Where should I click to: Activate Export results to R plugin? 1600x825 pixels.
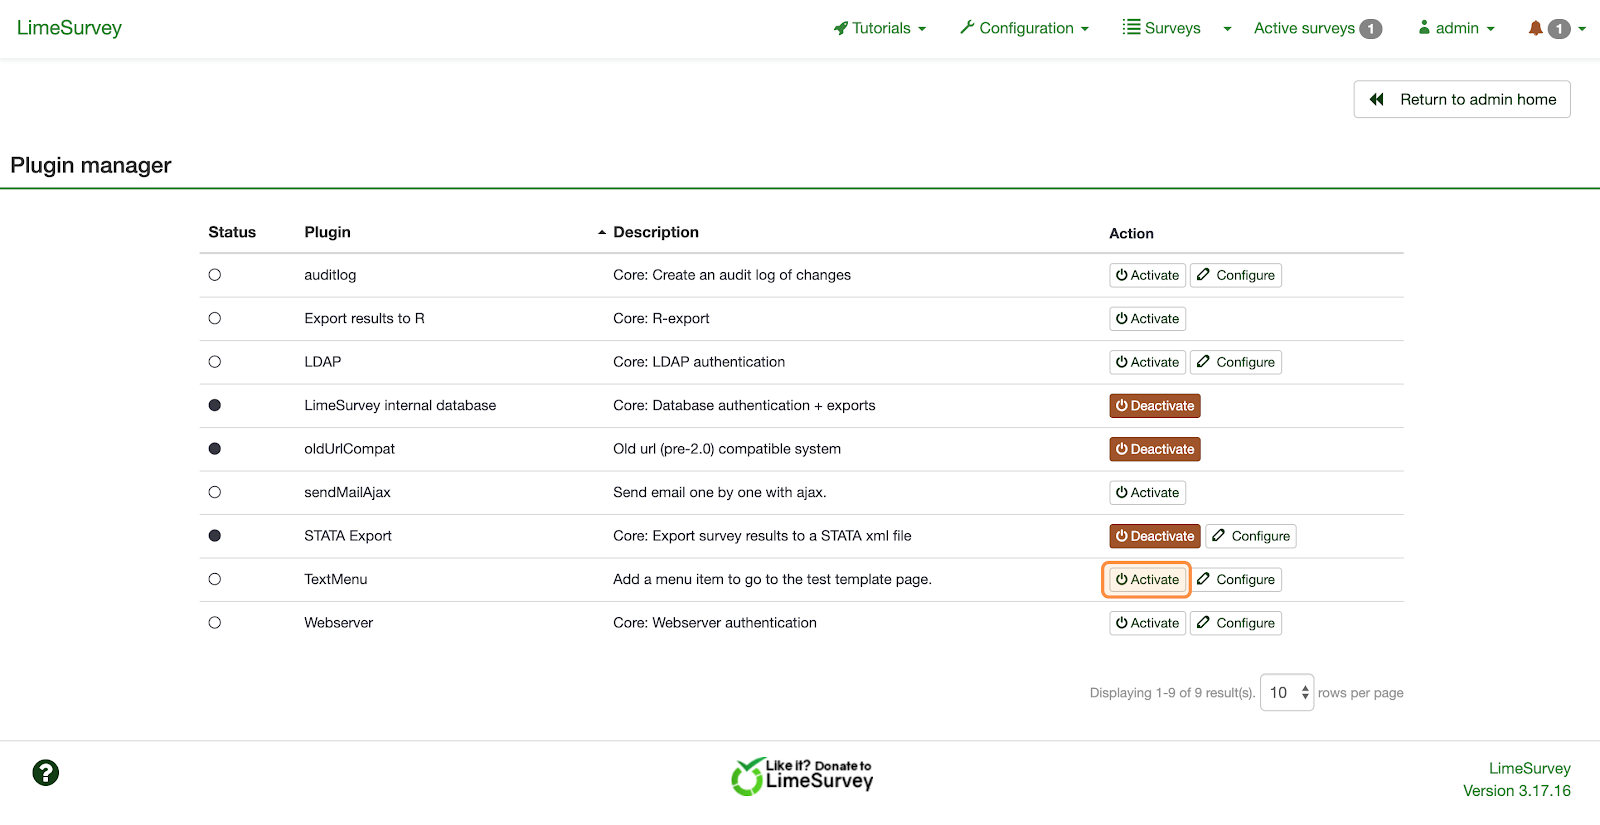click(1147, 318)
